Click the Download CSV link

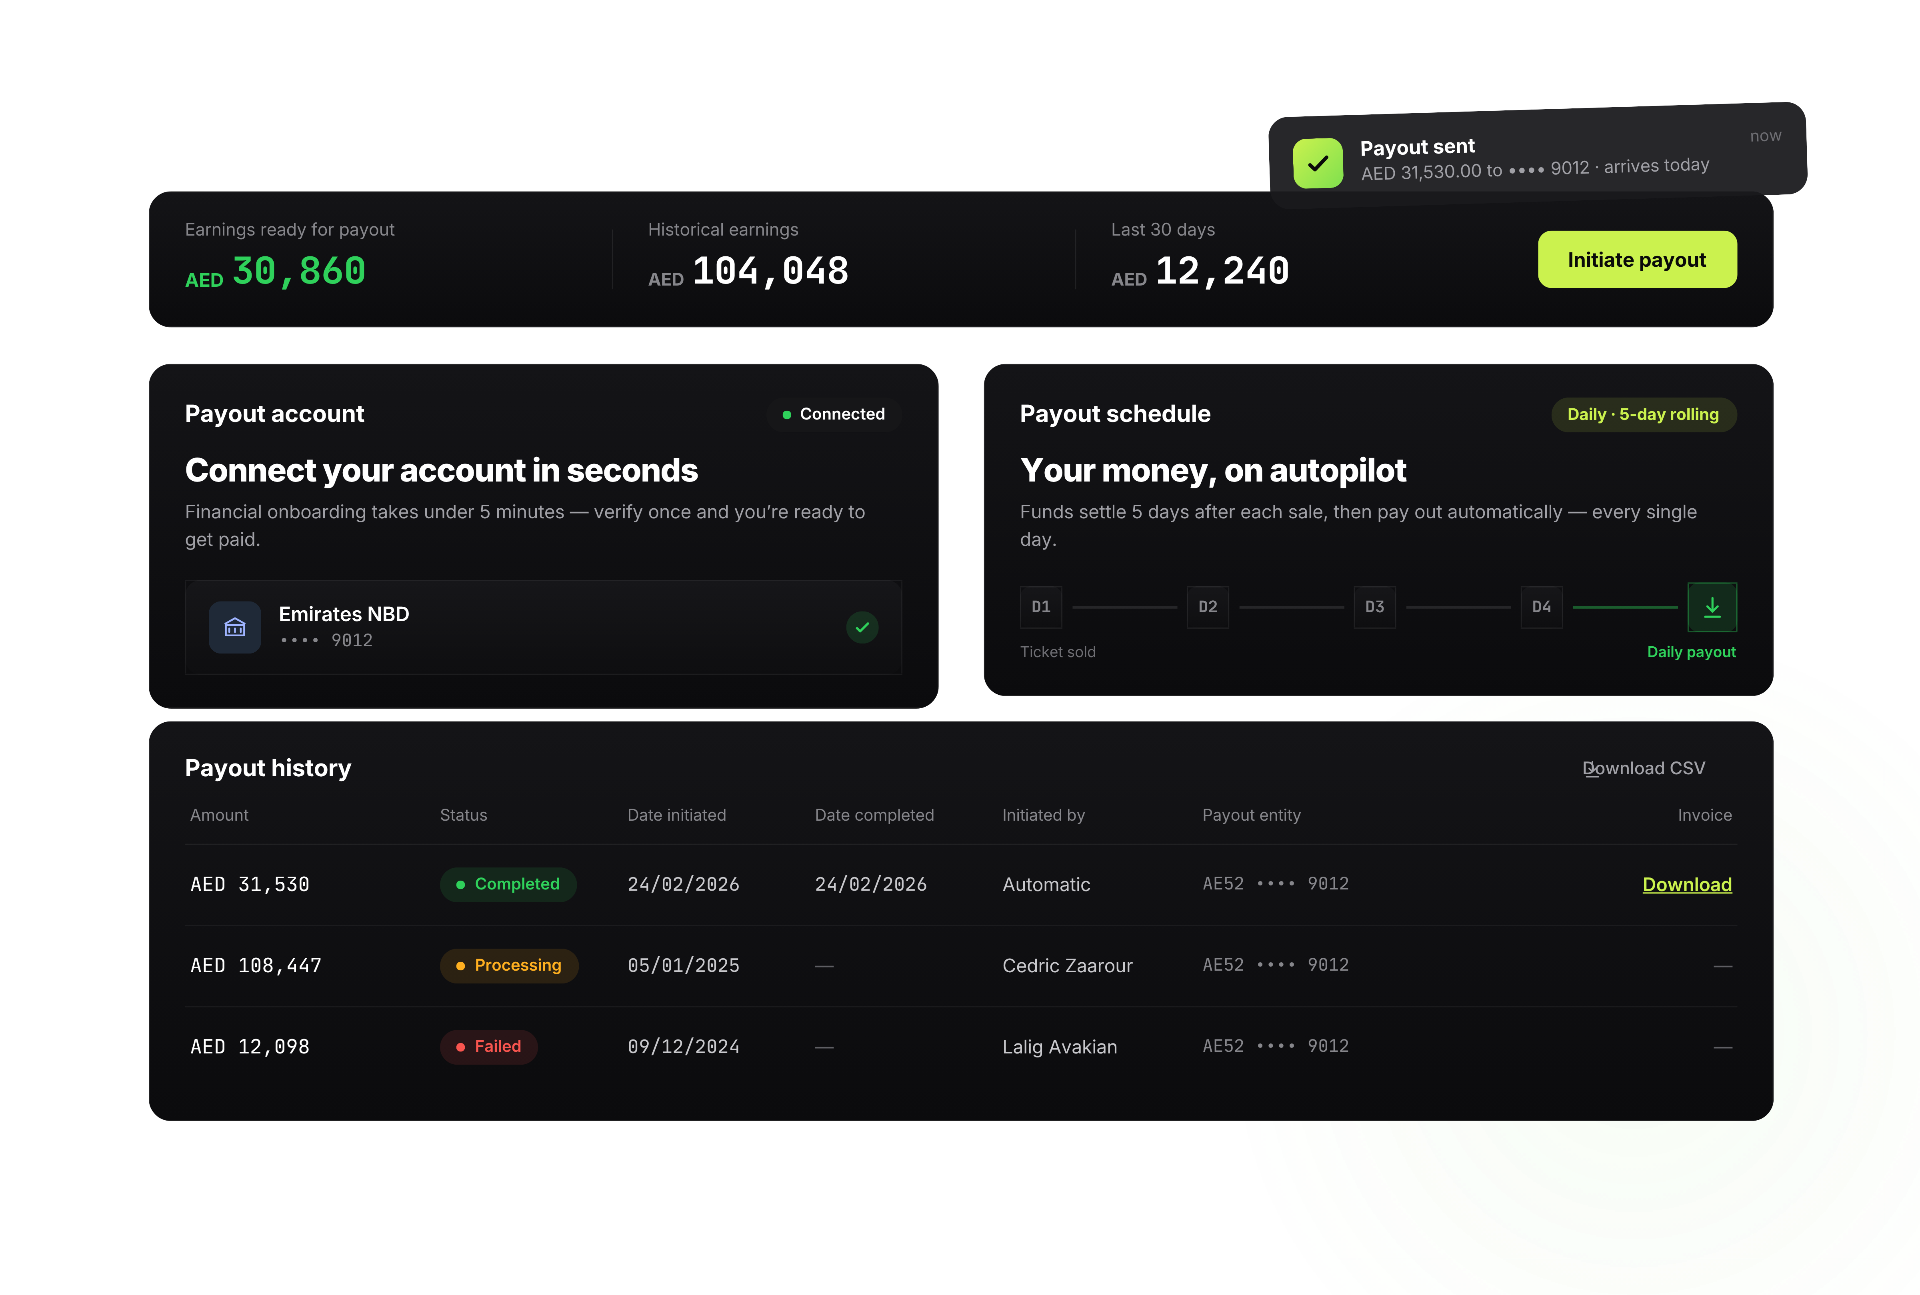point(1644,768)
